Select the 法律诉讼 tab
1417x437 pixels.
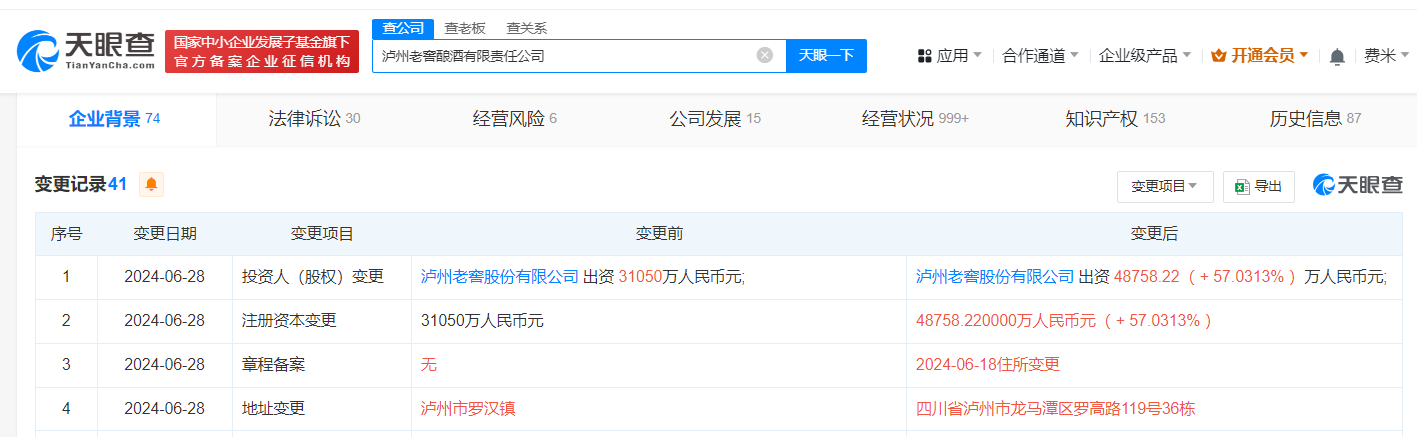(315, 119)
